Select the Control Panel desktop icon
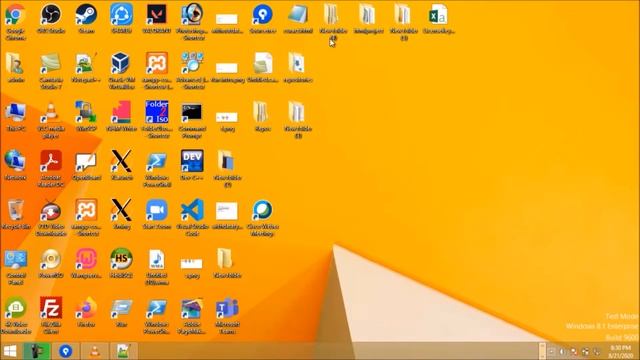This screenshot has width=640, height=360. (x=16, y=267)
